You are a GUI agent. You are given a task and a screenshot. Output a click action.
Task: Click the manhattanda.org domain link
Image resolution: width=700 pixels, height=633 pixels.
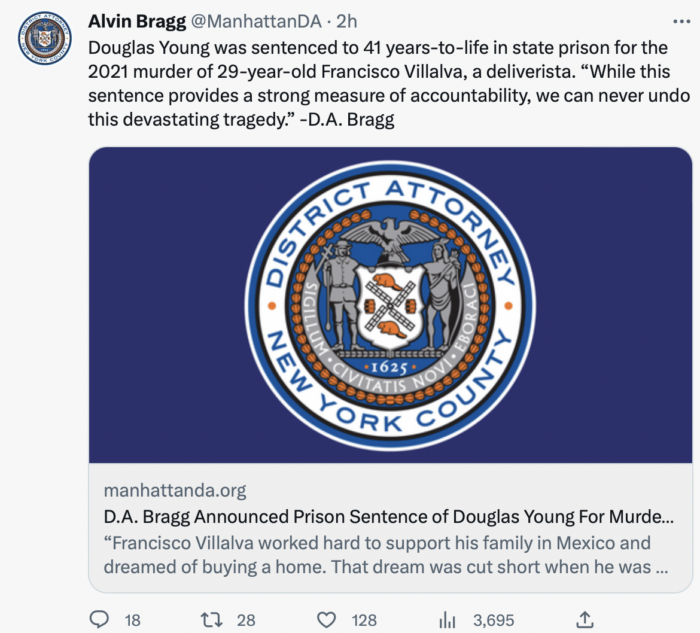tap(175, 490)
